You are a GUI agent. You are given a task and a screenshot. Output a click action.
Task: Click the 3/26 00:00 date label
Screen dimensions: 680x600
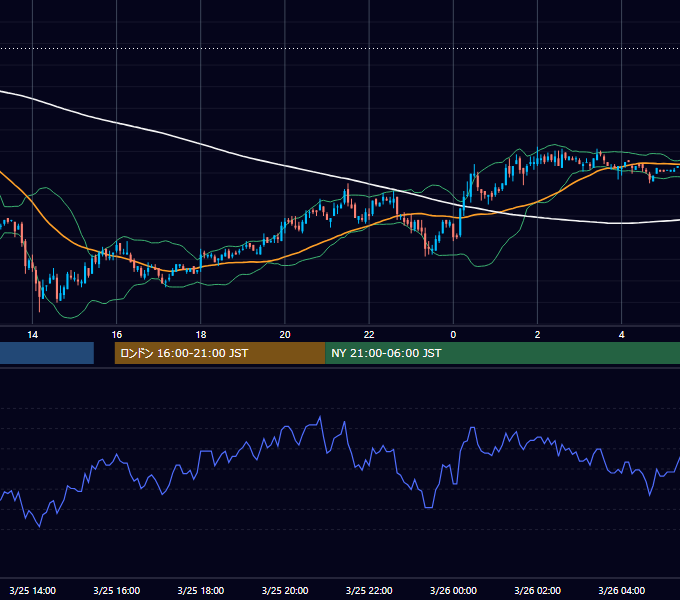point(453,590)
